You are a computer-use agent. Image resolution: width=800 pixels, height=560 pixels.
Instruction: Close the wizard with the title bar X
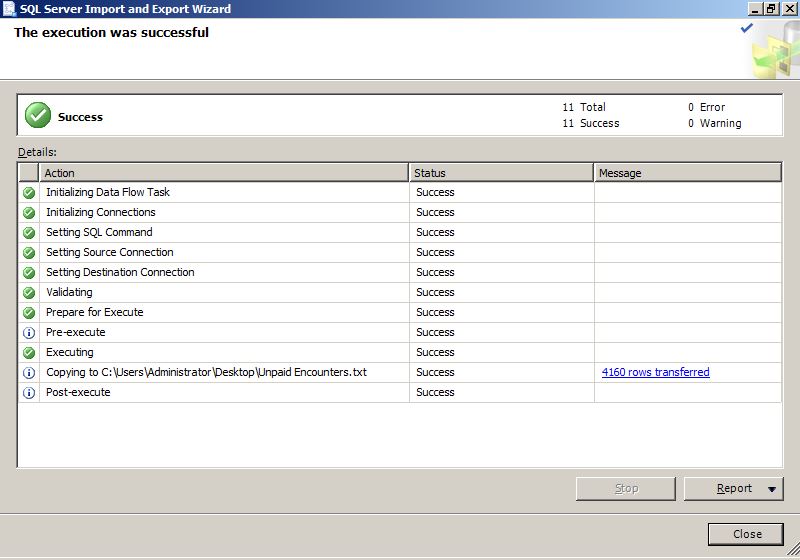[789, 9]
